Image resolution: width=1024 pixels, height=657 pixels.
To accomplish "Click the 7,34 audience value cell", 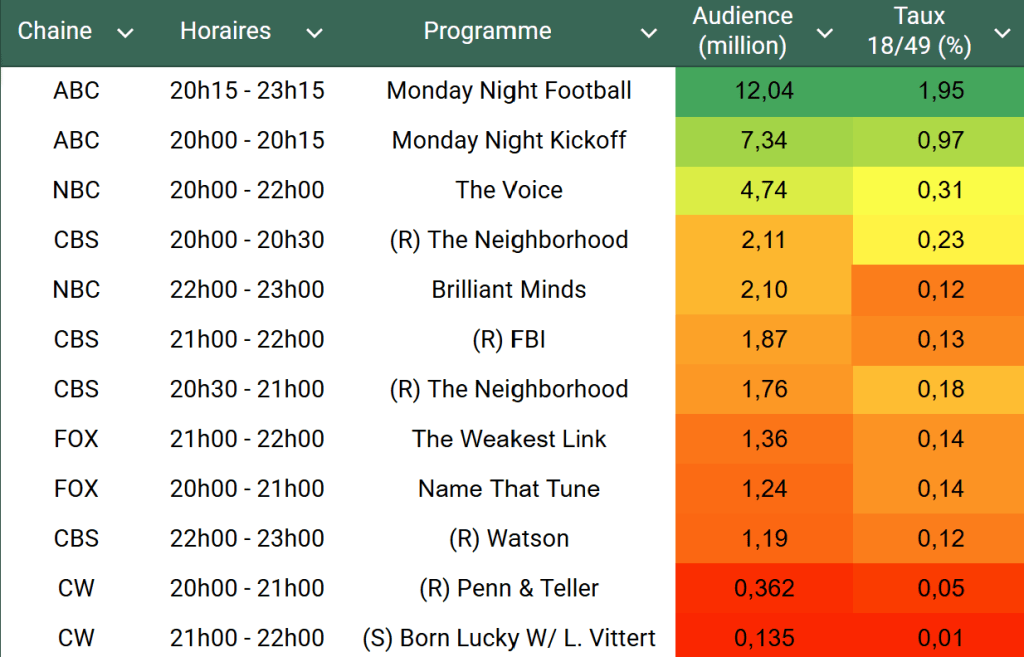I will coord(764,140).
